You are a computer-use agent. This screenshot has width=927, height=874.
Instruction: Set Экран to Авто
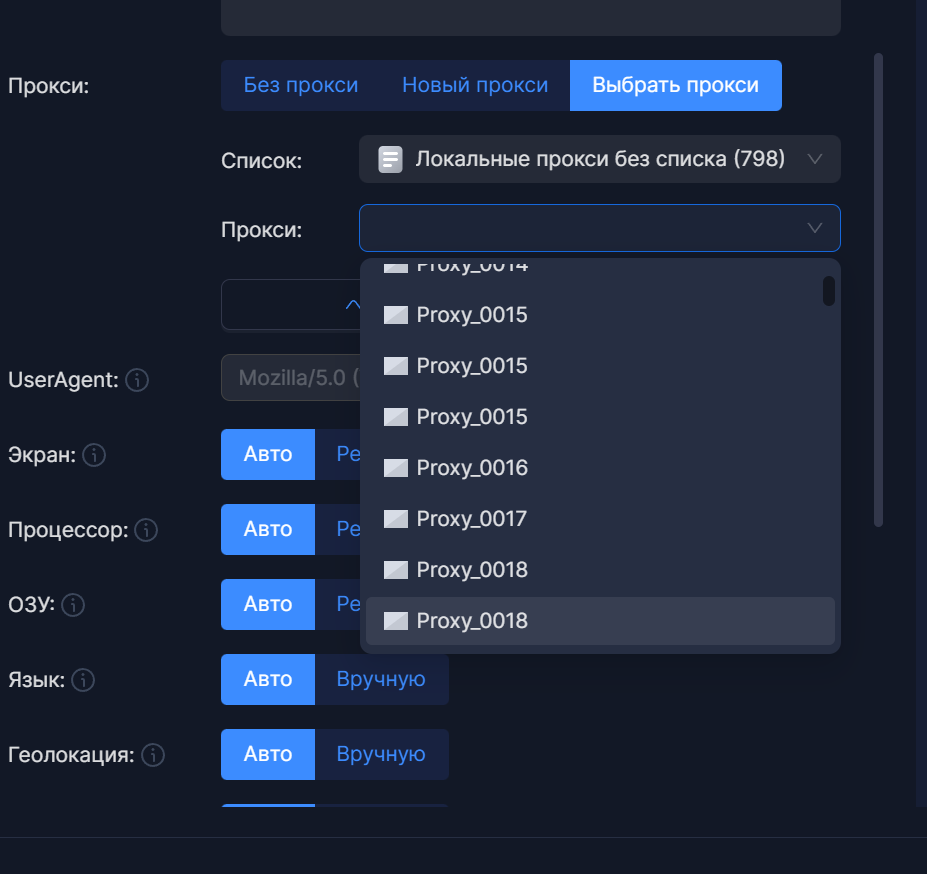pyautogui.click(x=268, y=455)
